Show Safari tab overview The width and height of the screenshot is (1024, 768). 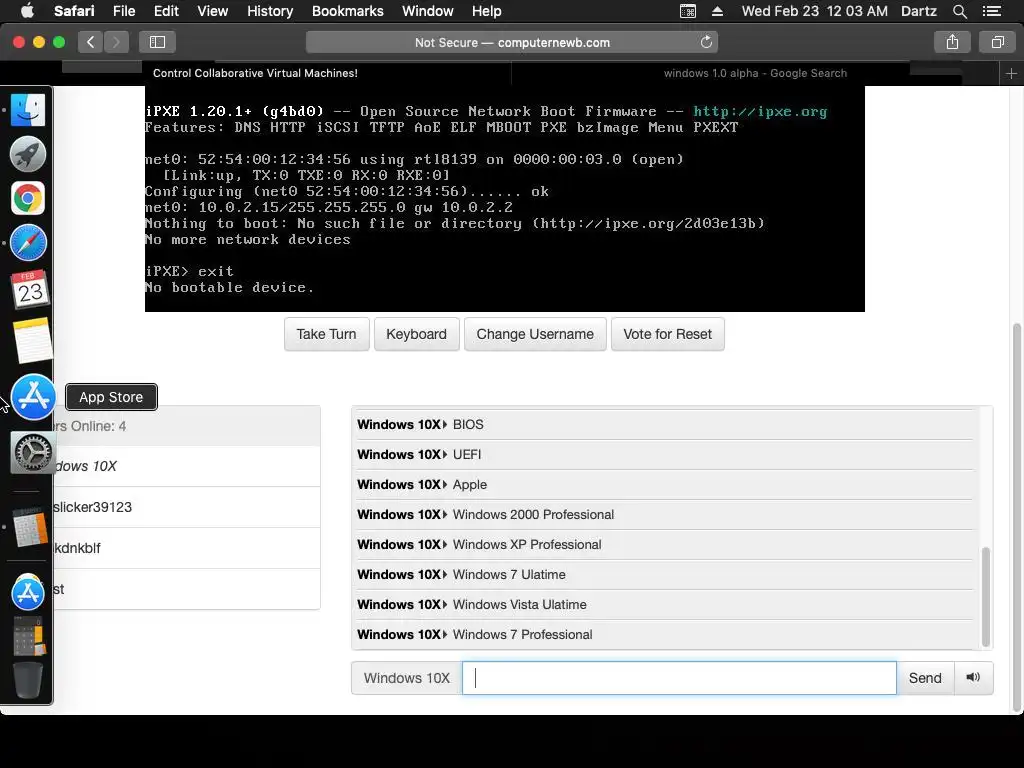[997, 42]
